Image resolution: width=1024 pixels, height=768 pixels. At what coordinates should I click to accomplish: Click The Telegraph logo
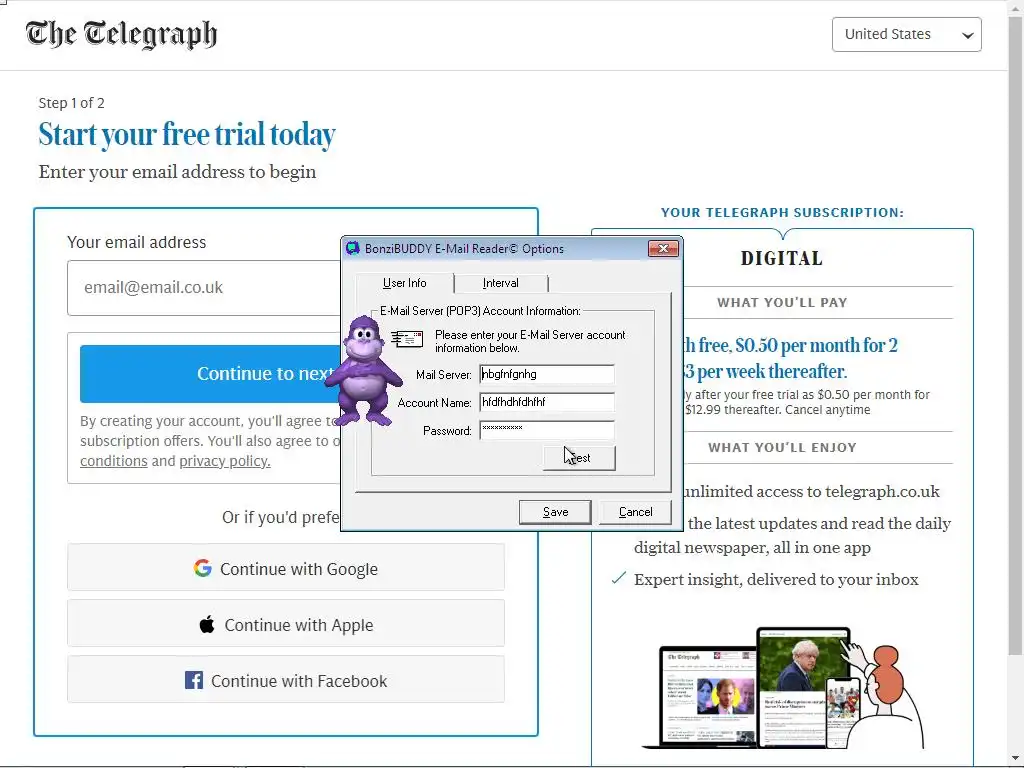coord(121,34)
